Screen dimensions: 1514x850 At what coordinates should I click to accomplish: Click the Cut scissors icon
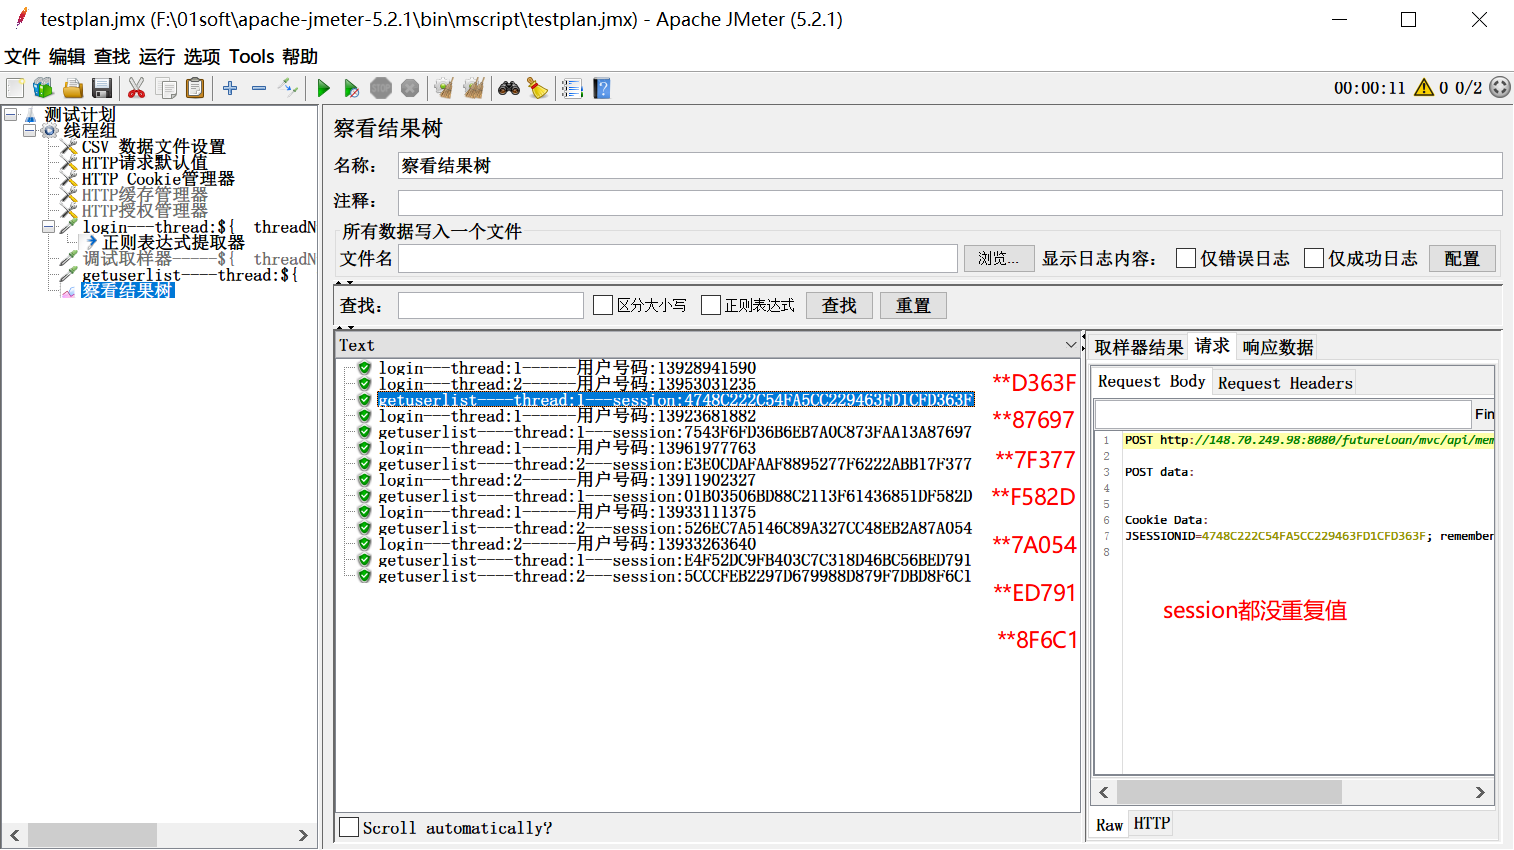point(137,89)
